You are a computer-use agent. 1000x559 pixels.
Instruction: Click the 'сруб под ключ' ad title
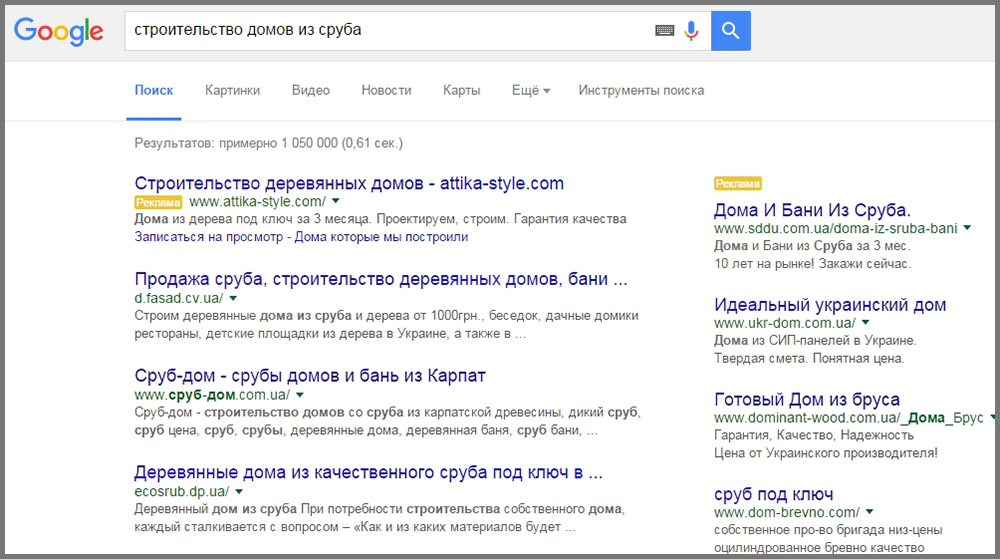[x=773, y=494]
